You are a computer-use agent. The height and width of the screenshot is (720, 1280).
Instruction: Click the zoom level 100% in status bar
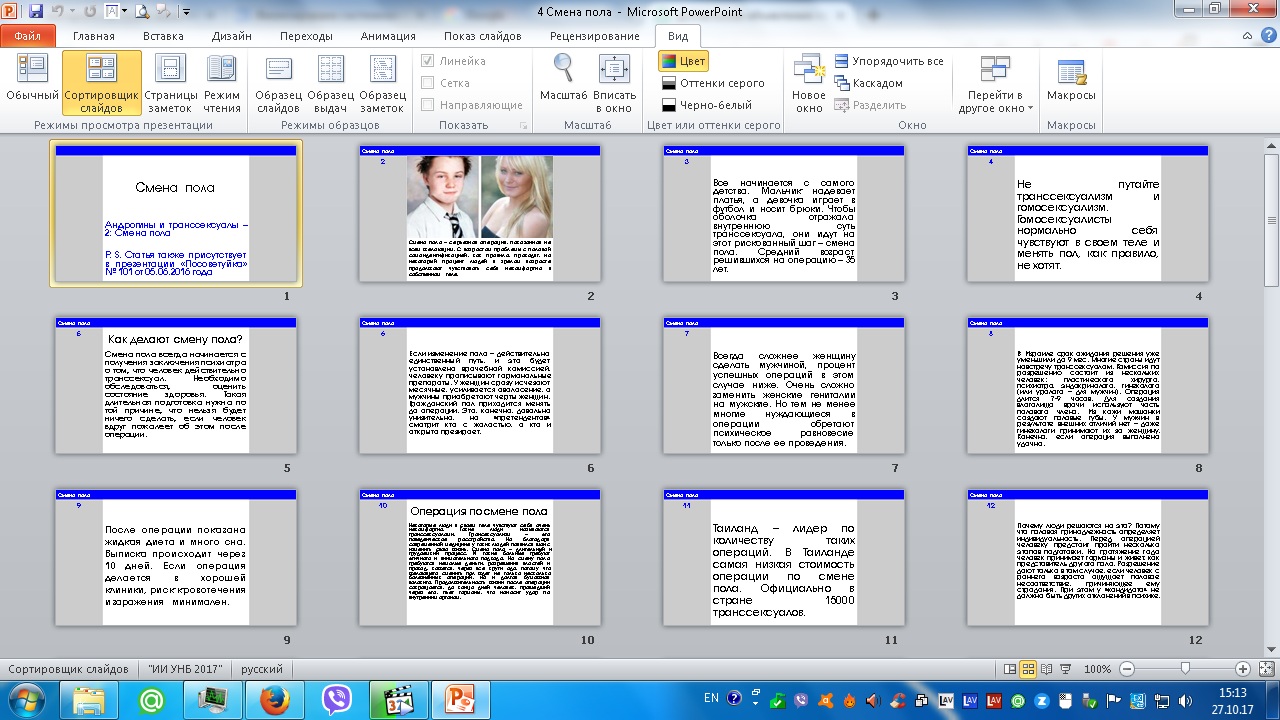click(1097, 669)
